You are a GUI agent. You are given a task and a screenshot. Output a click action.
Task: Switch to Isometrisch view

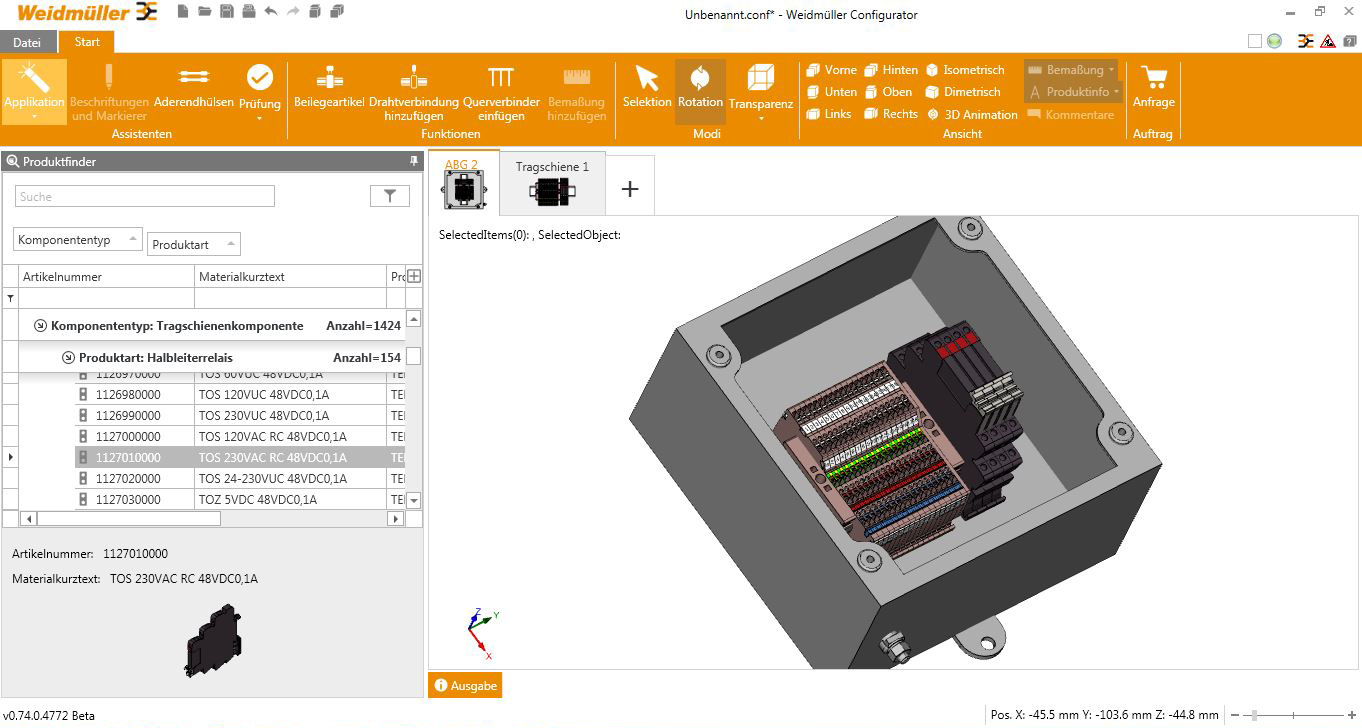965,70
